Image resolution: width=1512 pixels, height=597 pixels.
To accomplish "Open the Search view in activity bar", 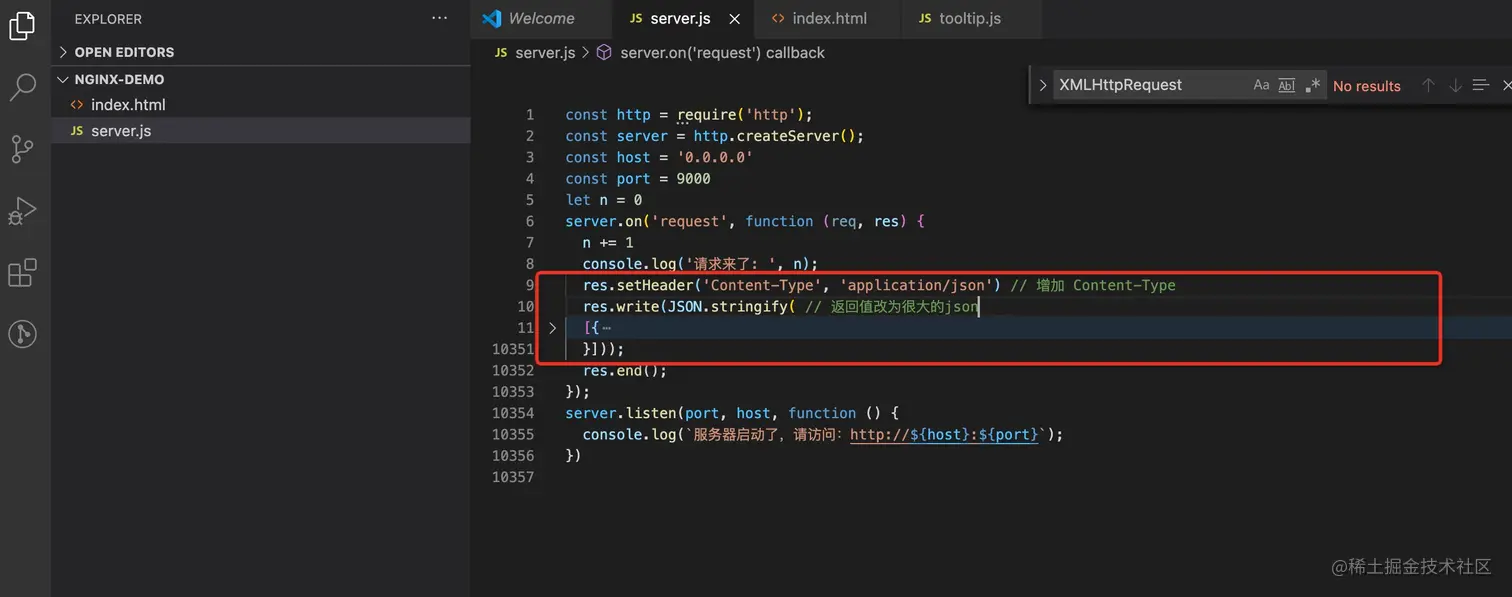I will point(22,87).
